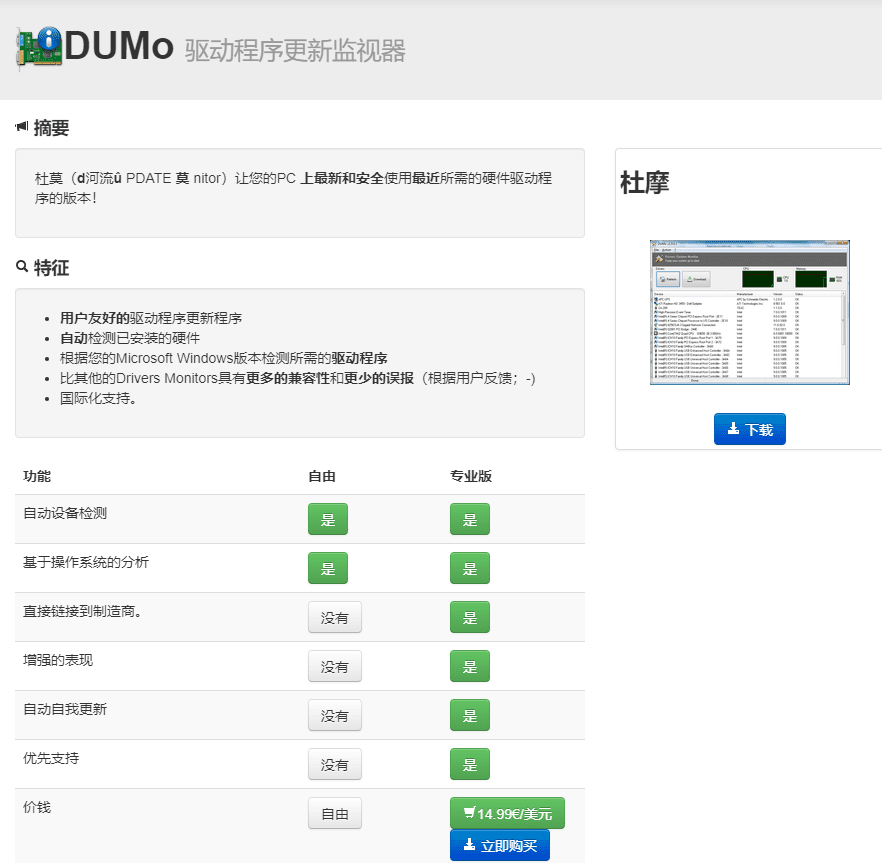
Task: Click the 直接链接到制造商 row label
Action: coord(82,611)
